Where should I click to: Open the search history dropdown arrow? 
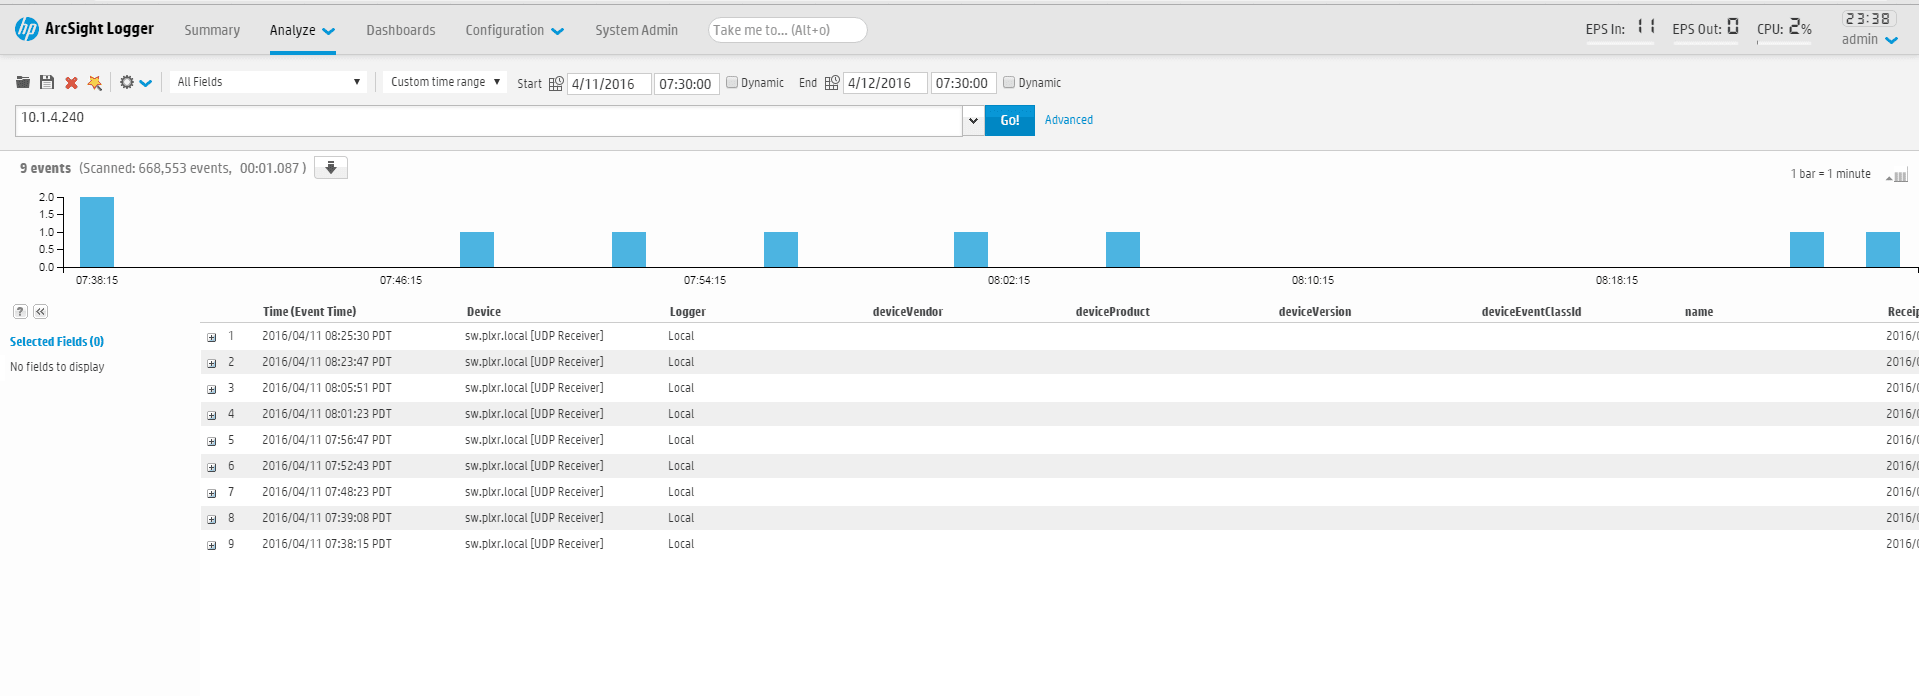click(973, 121)
